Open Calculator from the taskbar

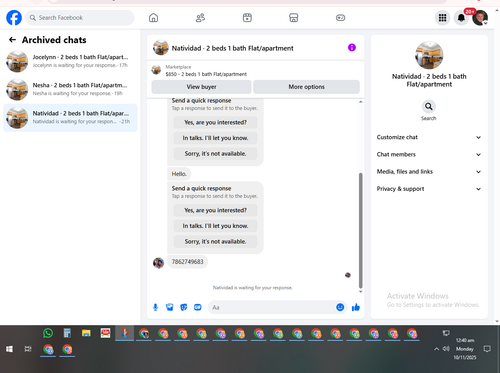coord(67,333)
